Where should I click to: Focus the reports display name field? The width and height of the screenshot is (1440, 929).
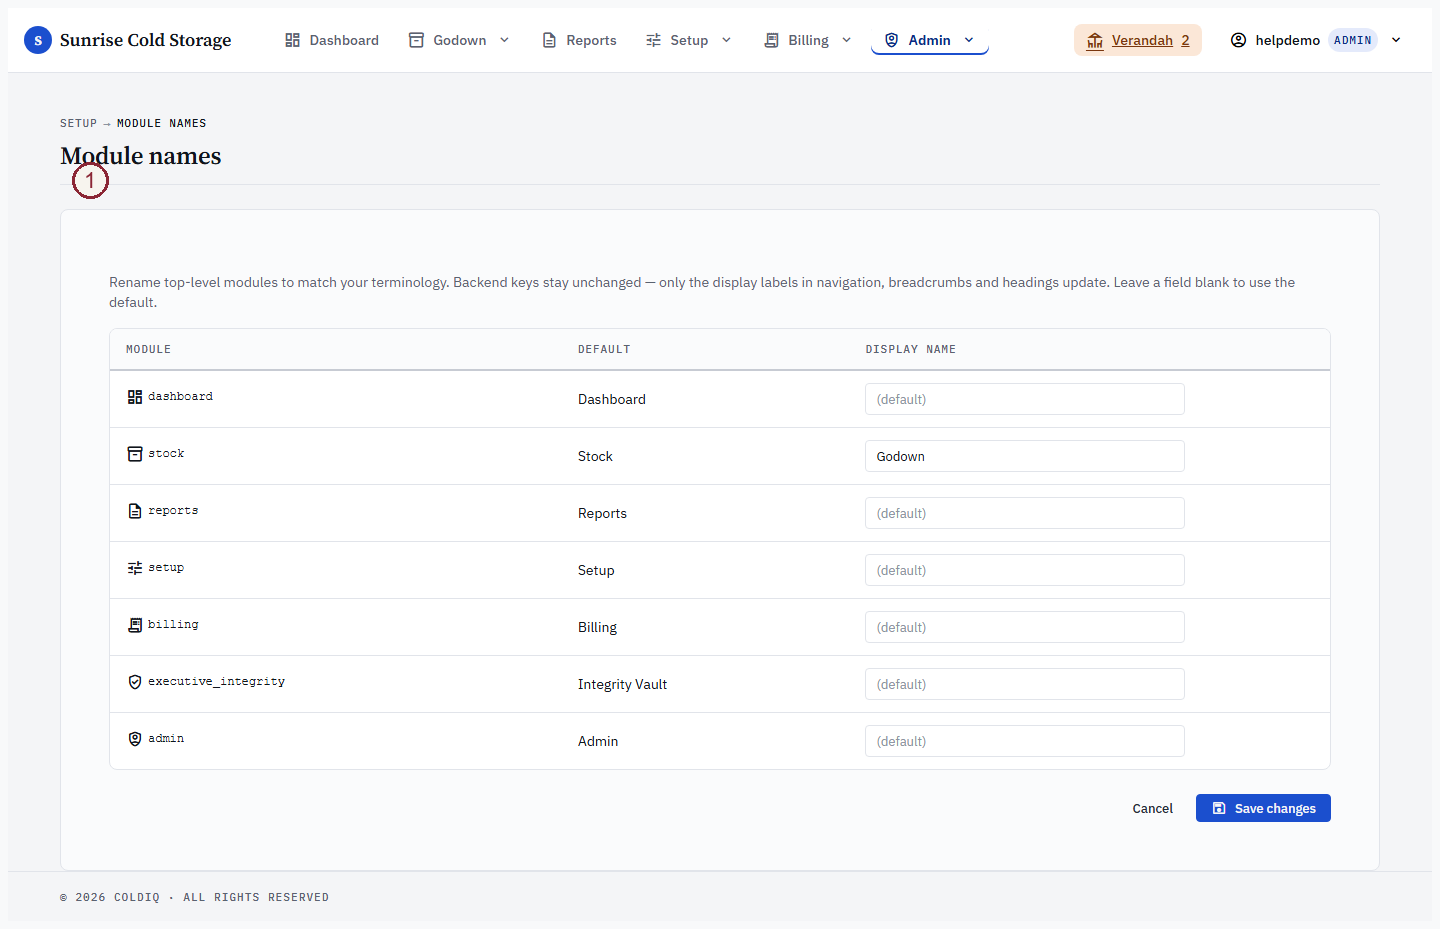[1024, 513]
